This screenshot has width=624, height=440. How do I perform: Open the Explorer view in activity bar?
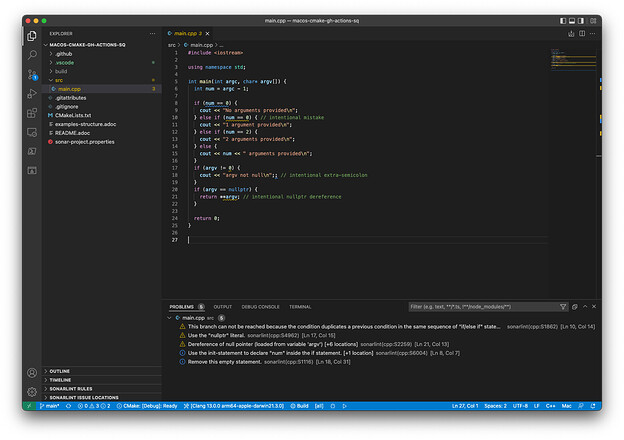32,36
